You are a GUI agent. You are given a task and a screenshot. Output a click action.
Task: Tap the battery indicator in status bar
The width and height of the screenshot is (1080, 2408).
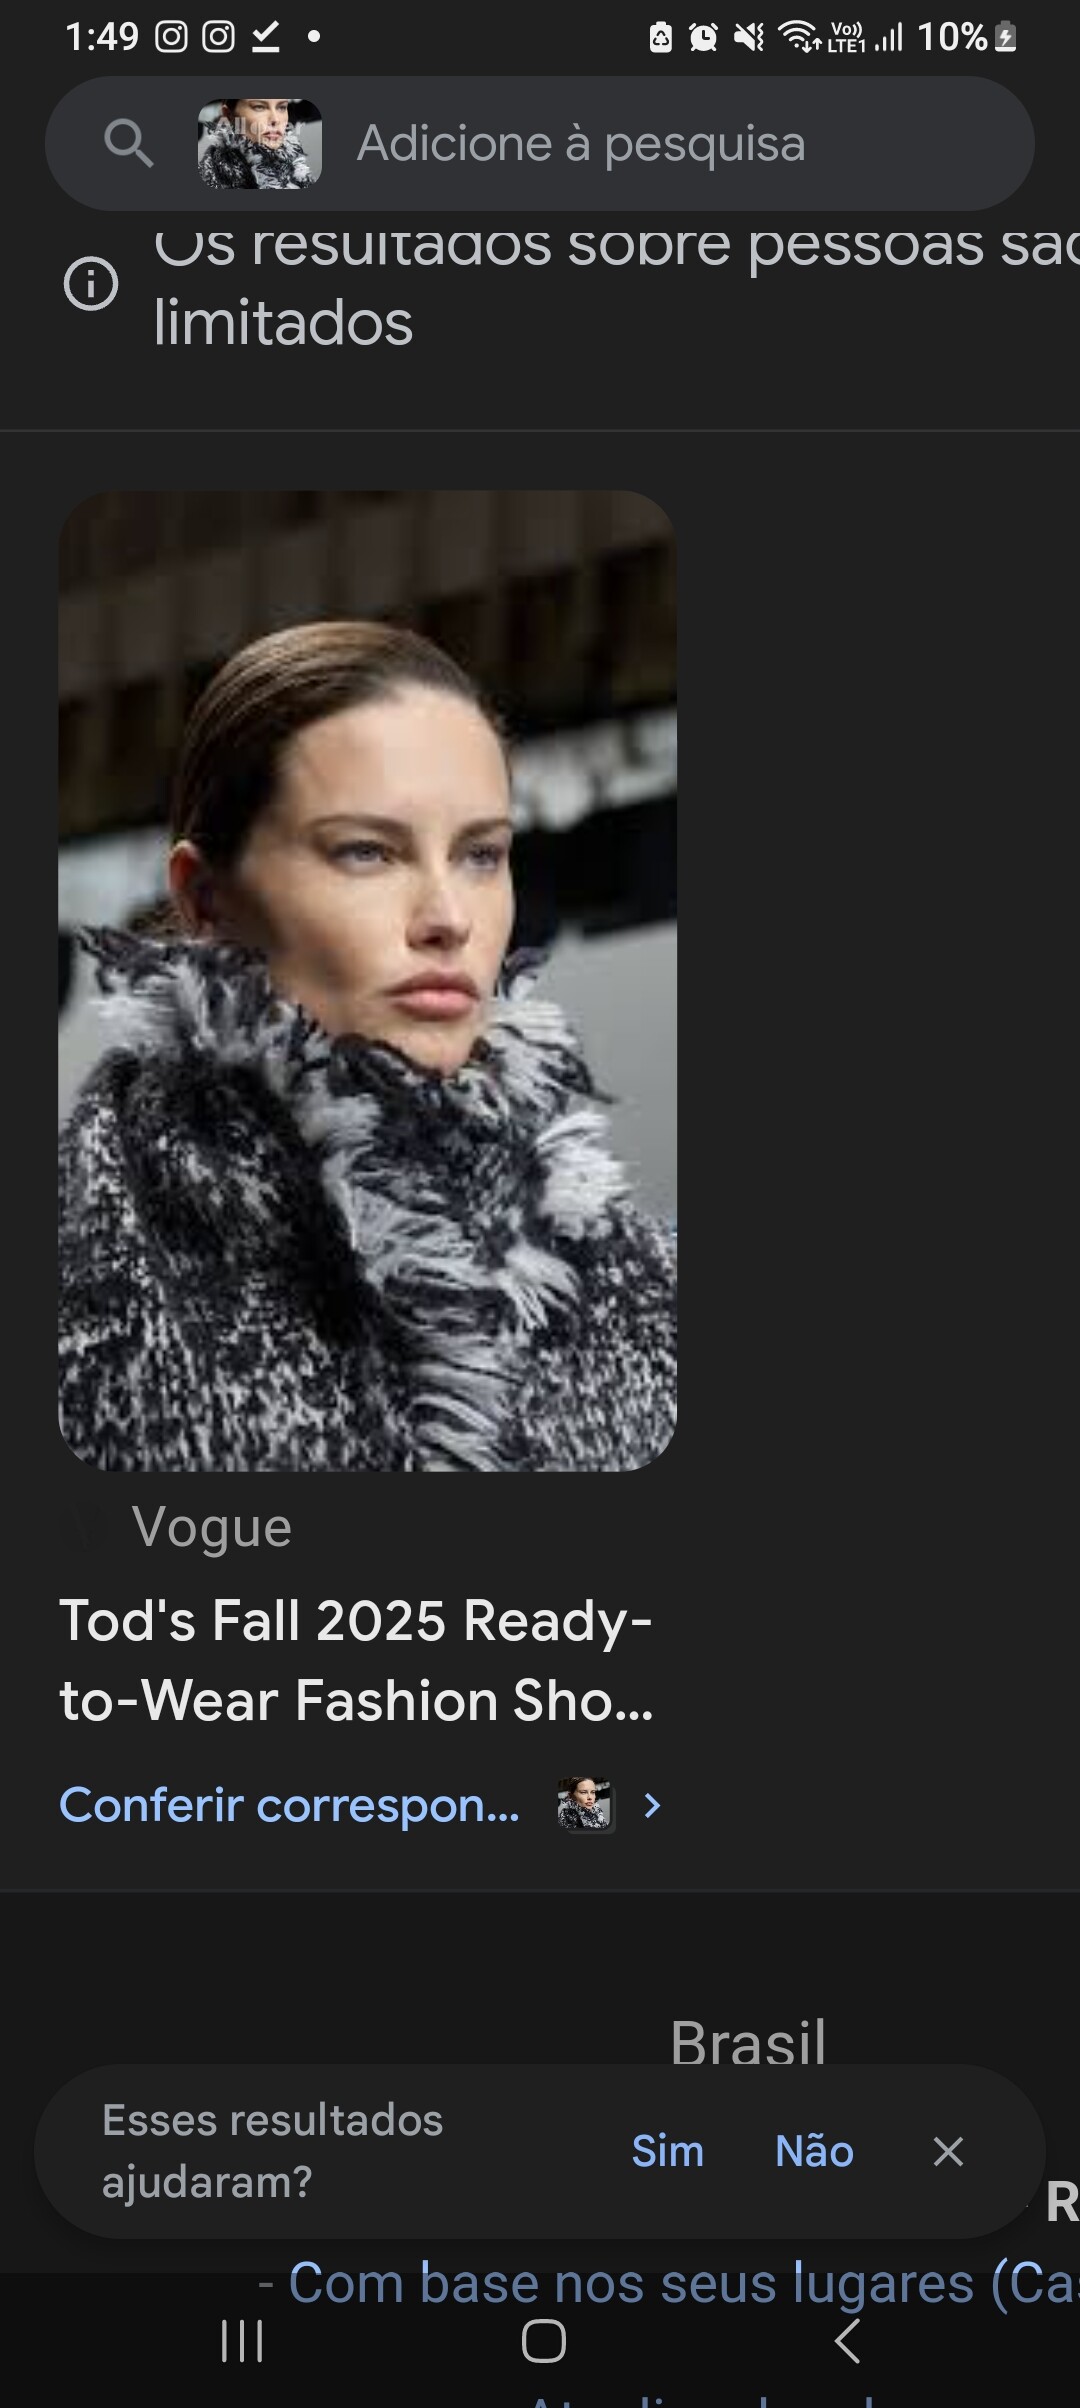tap(1006, 37)
